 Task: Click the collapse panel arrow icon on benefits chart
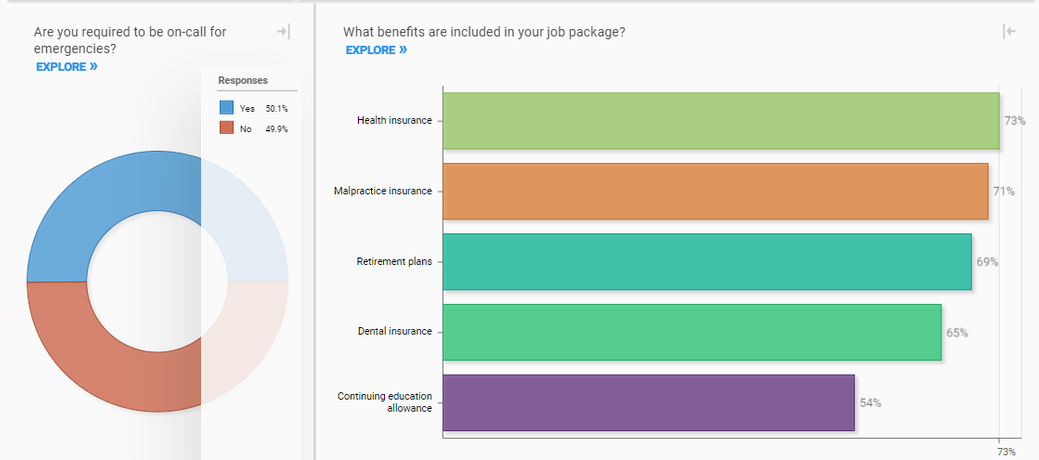(x=1009, y=32)
